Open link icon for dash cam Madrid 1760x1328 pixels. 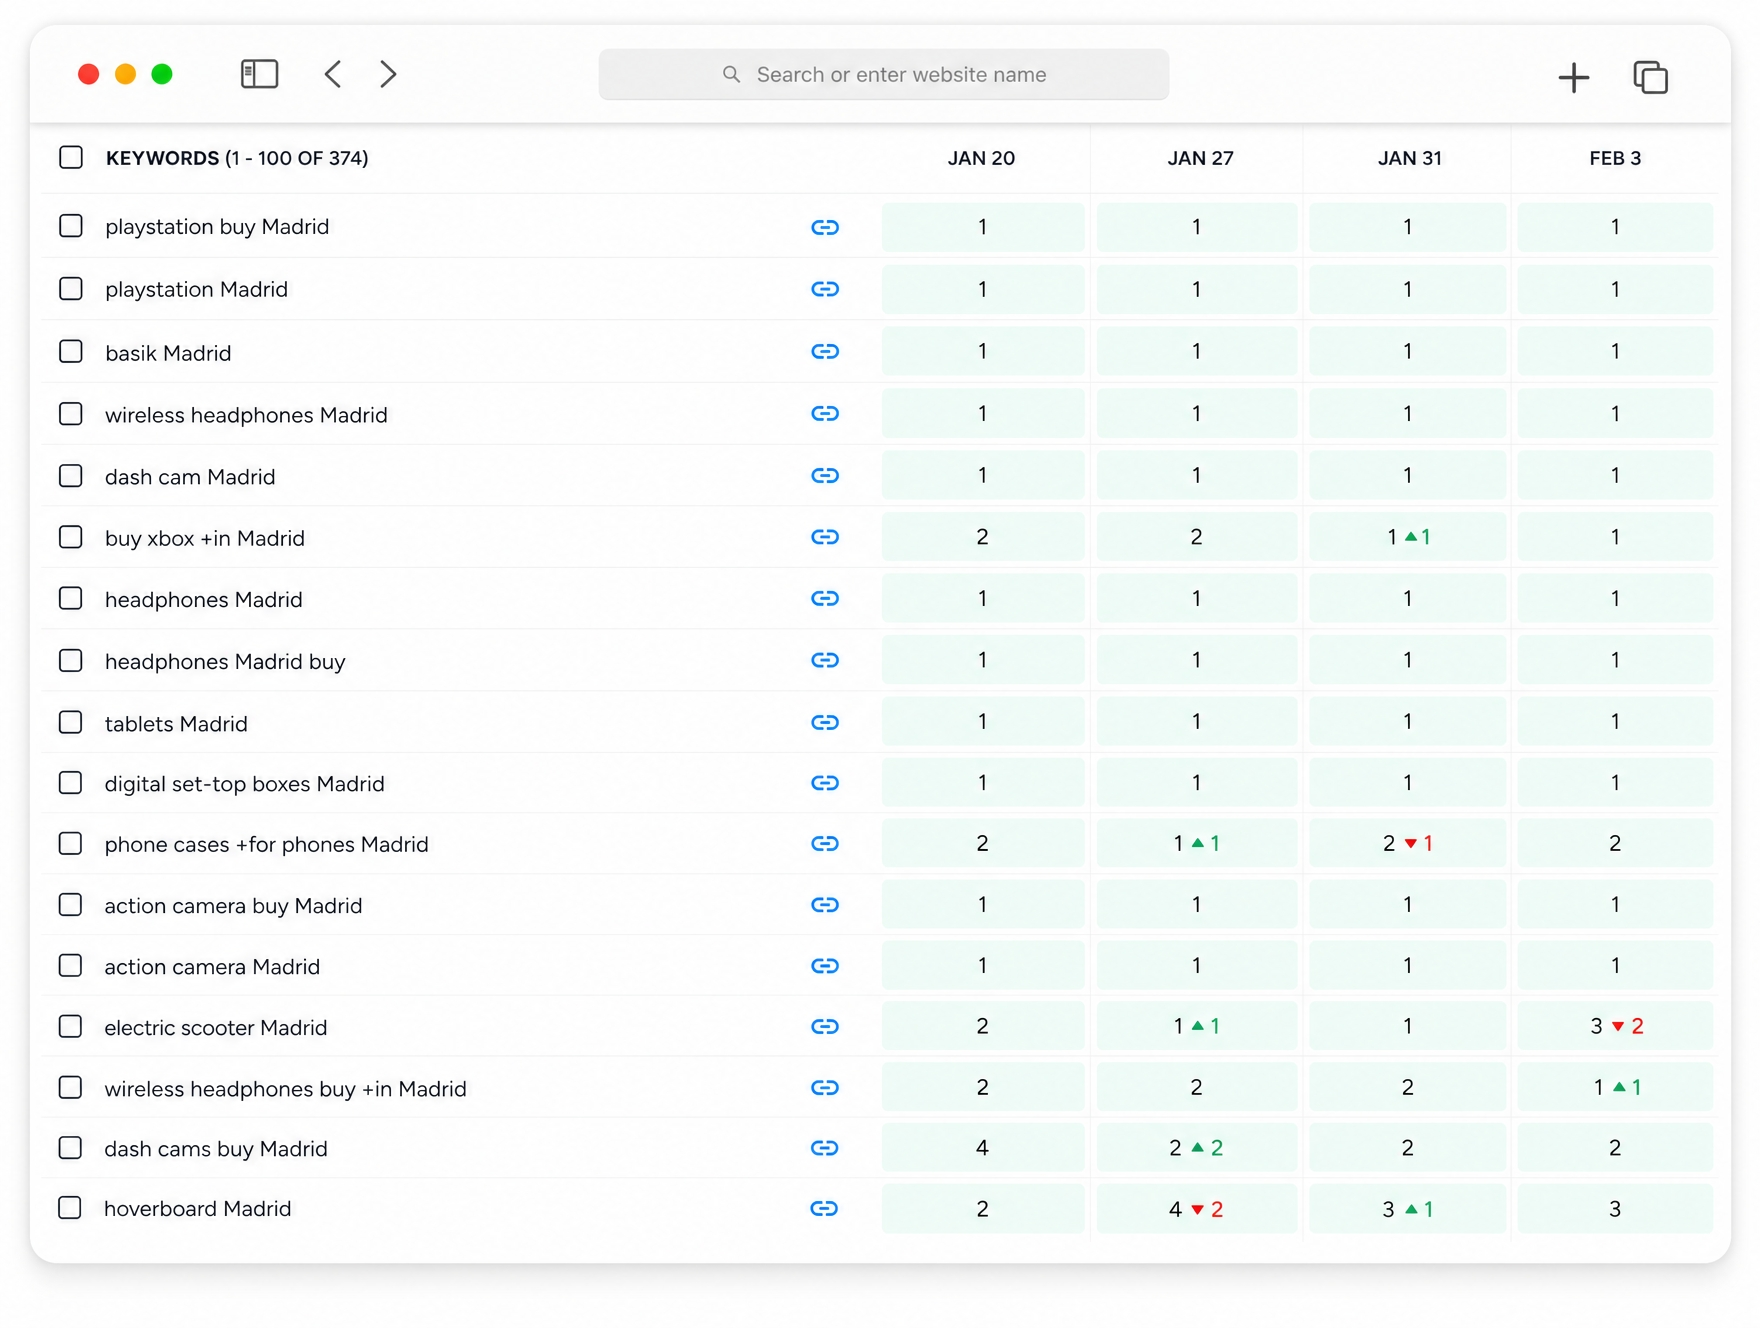pos(825,475)
